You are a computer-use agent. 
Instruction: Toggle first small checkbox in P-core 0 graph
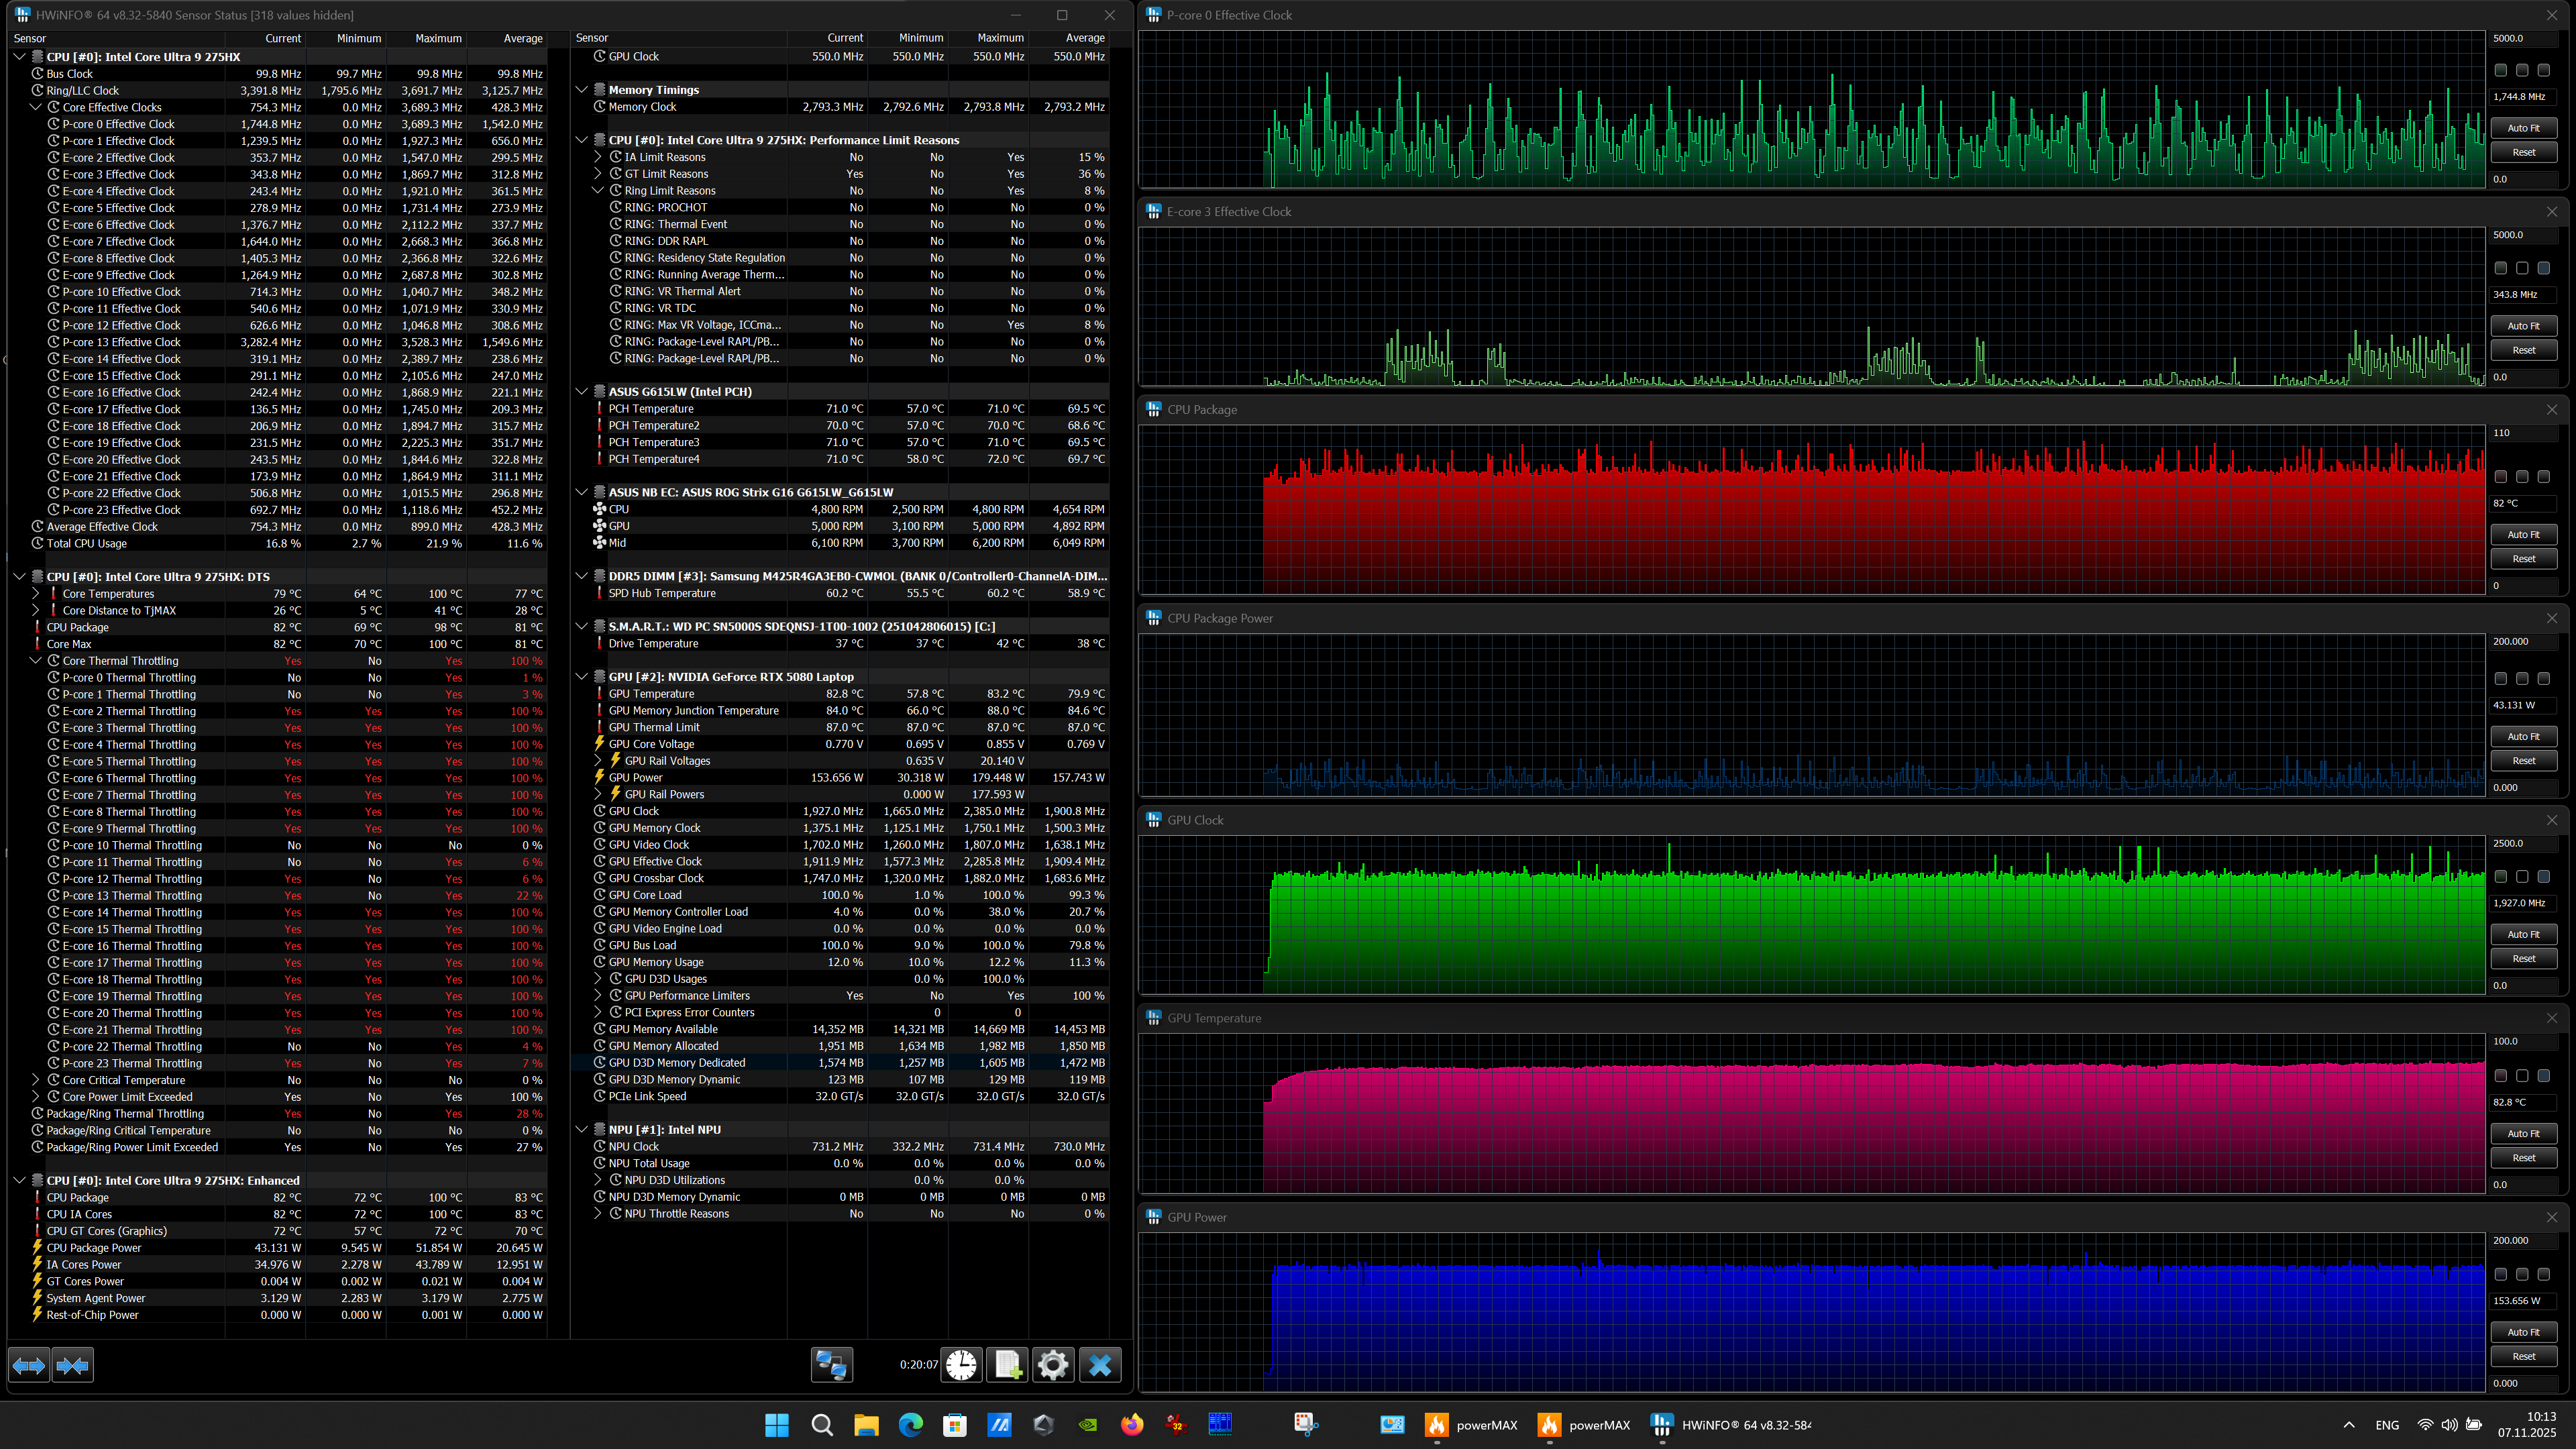pyautogui.click(x=2500, y=70)
